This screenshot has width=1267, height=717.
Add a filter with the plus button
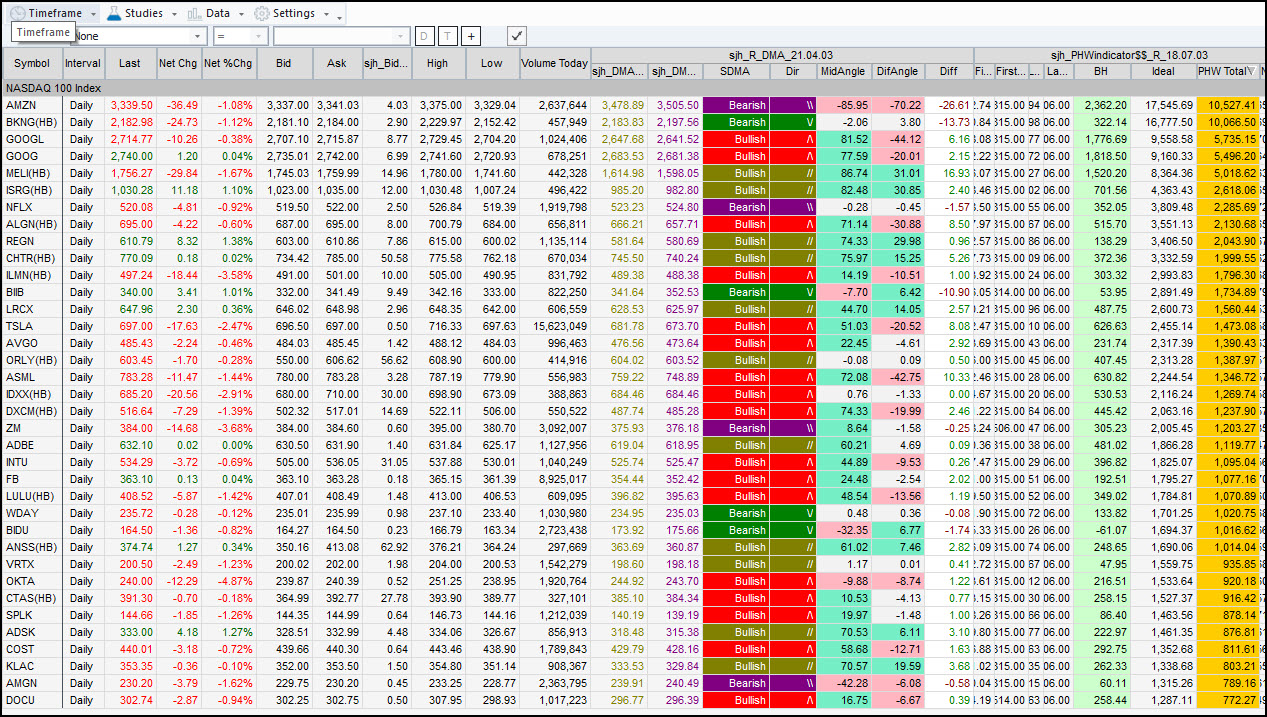tap(471, 36)
